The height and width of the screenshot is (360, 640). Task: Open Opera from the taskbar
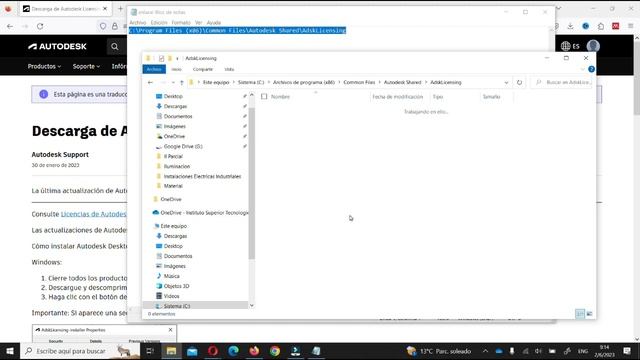[213, 351]
